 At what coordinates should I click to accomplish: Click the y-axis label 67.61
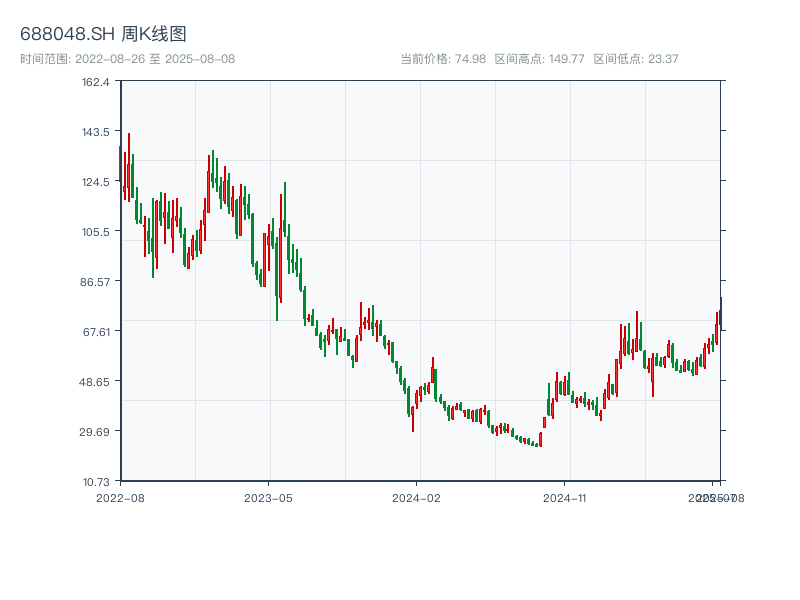click(x=96, y=332)
